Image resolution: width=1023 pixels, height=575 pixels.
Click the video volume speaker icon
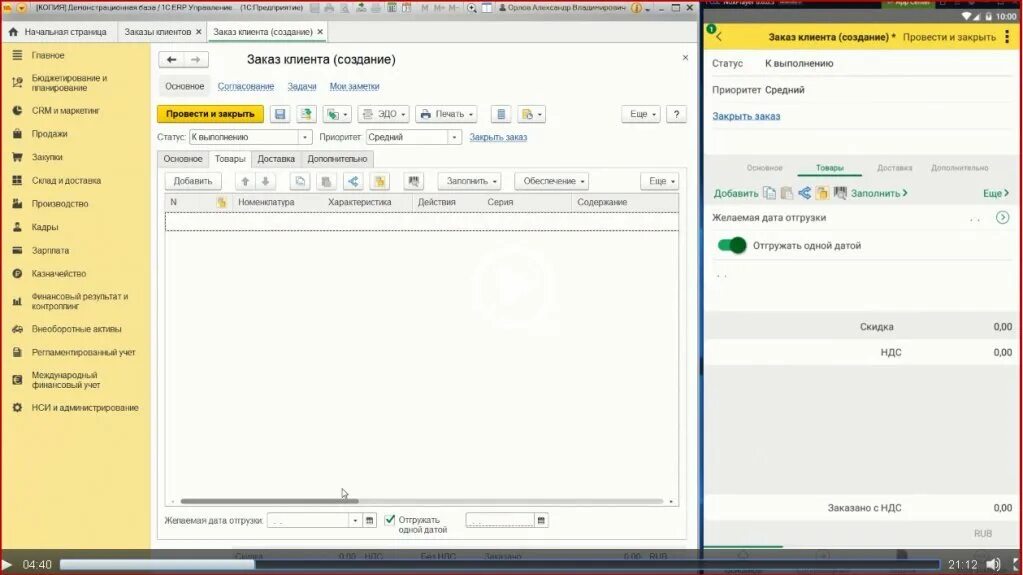[x=993, y=565]
